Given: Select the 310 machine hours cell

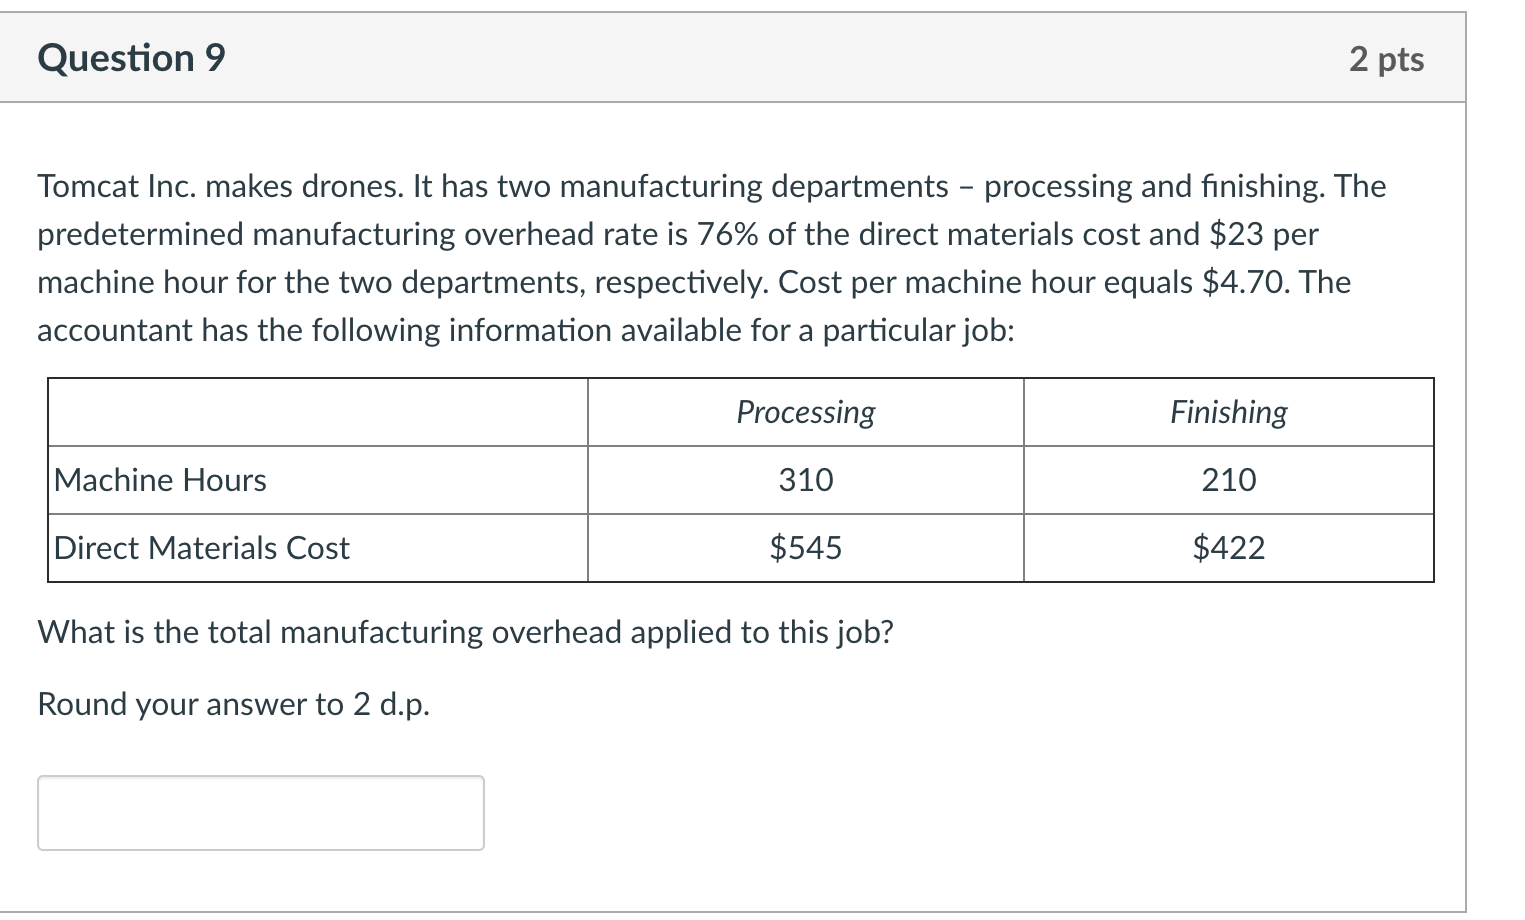Looking at the screenshot, I should (805, 480).
